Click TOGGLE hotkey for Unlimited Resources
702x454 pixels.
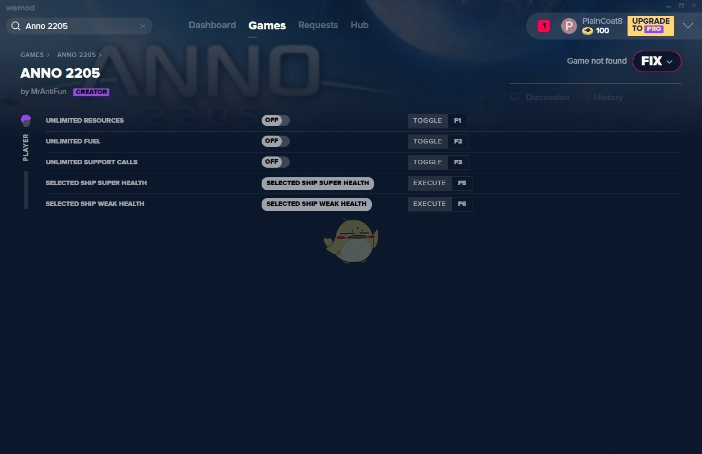click(x=428, y=120)
